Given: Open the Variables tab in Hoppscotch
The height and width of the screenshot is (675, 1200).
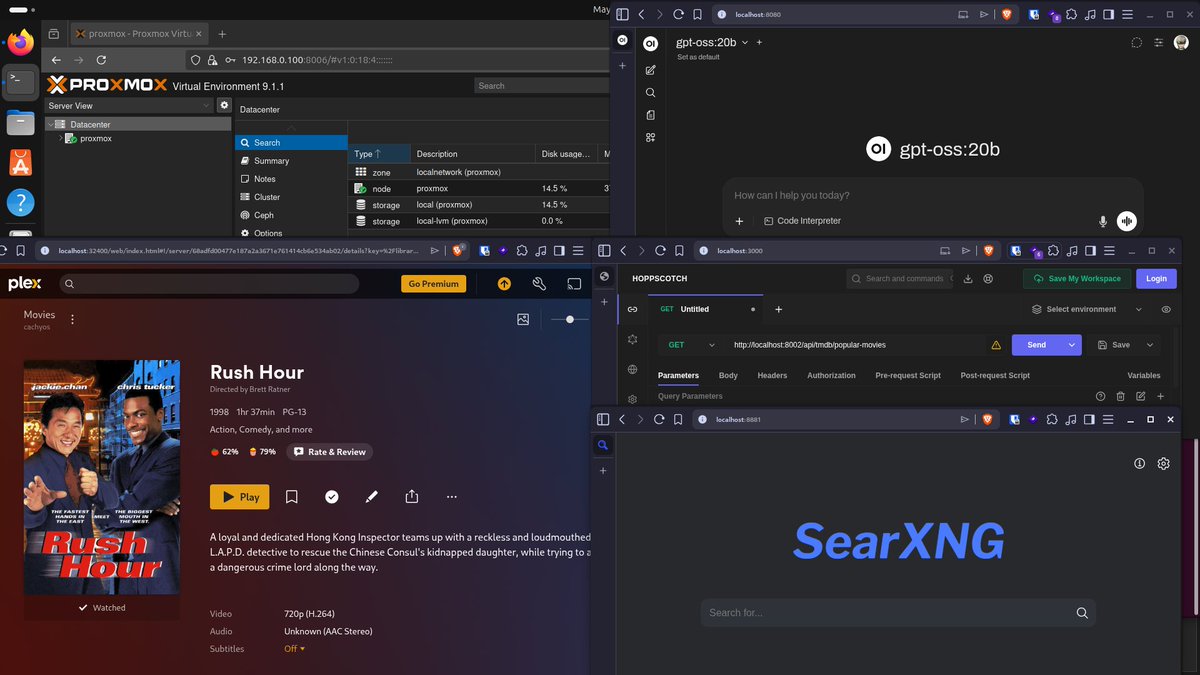Looking at the screenshot, I should (1144, 376).
